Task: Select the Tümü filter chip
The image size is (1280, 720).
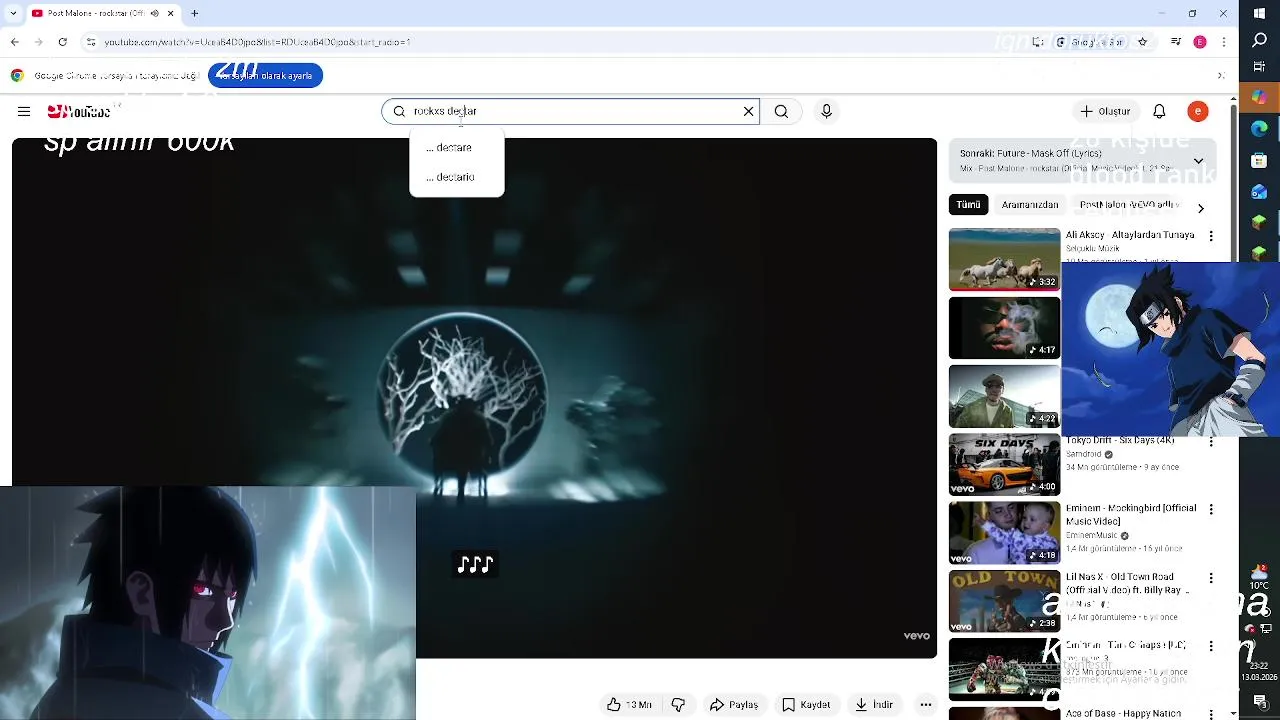Action: pos(968,205)
